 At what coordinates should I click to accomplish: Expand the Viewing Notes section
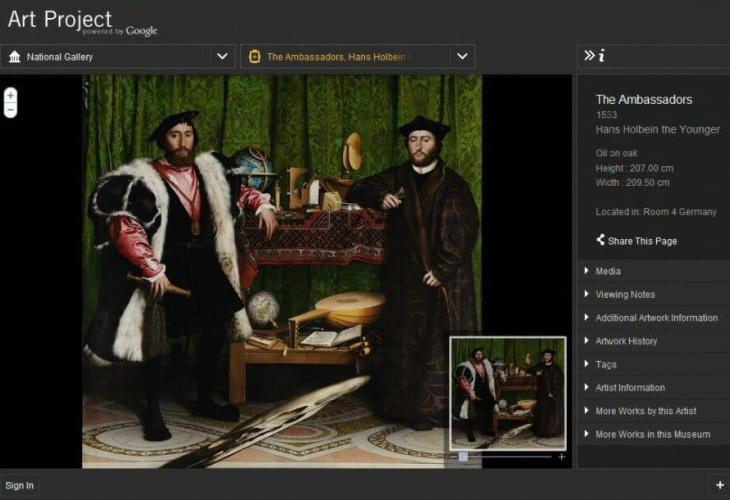(625, 295)
